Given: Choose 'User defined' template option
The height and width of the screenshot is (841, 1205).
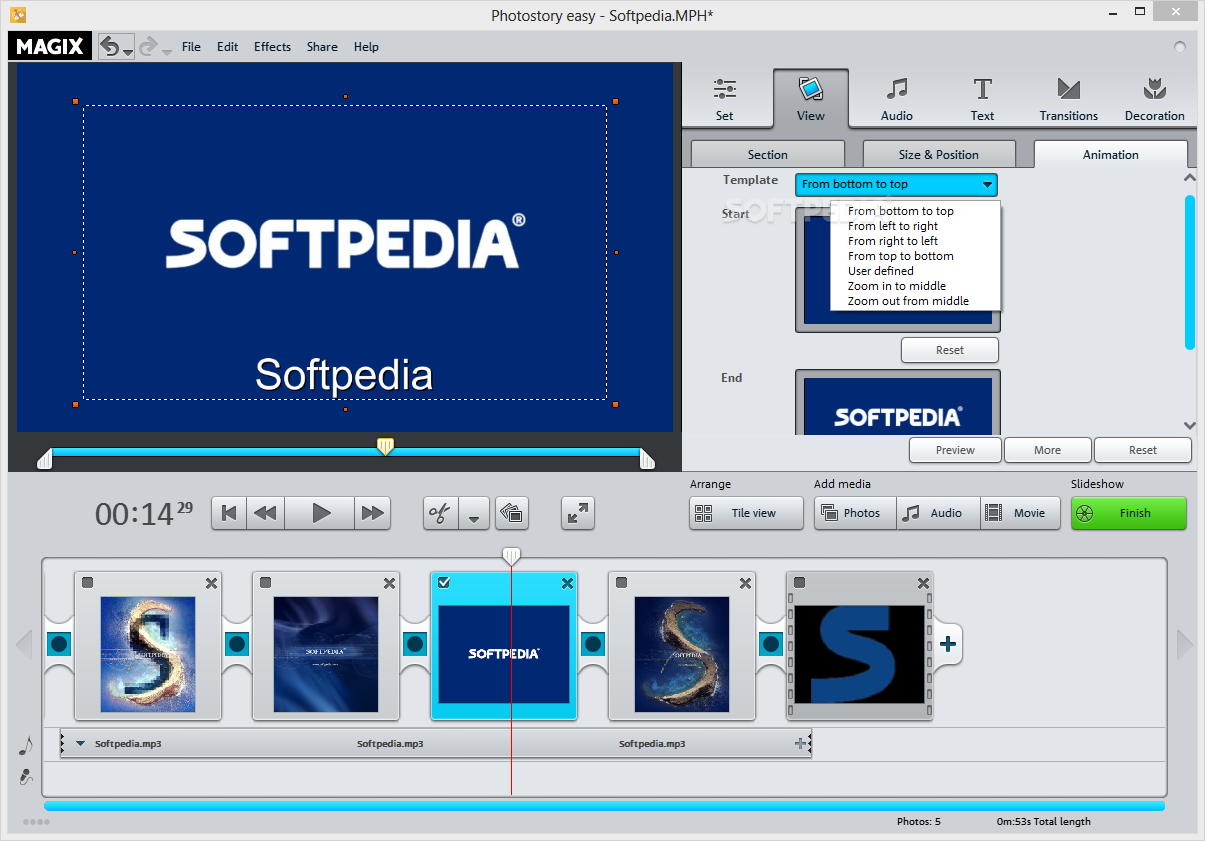Looking at the screenshot, I should tap(881, 271).
